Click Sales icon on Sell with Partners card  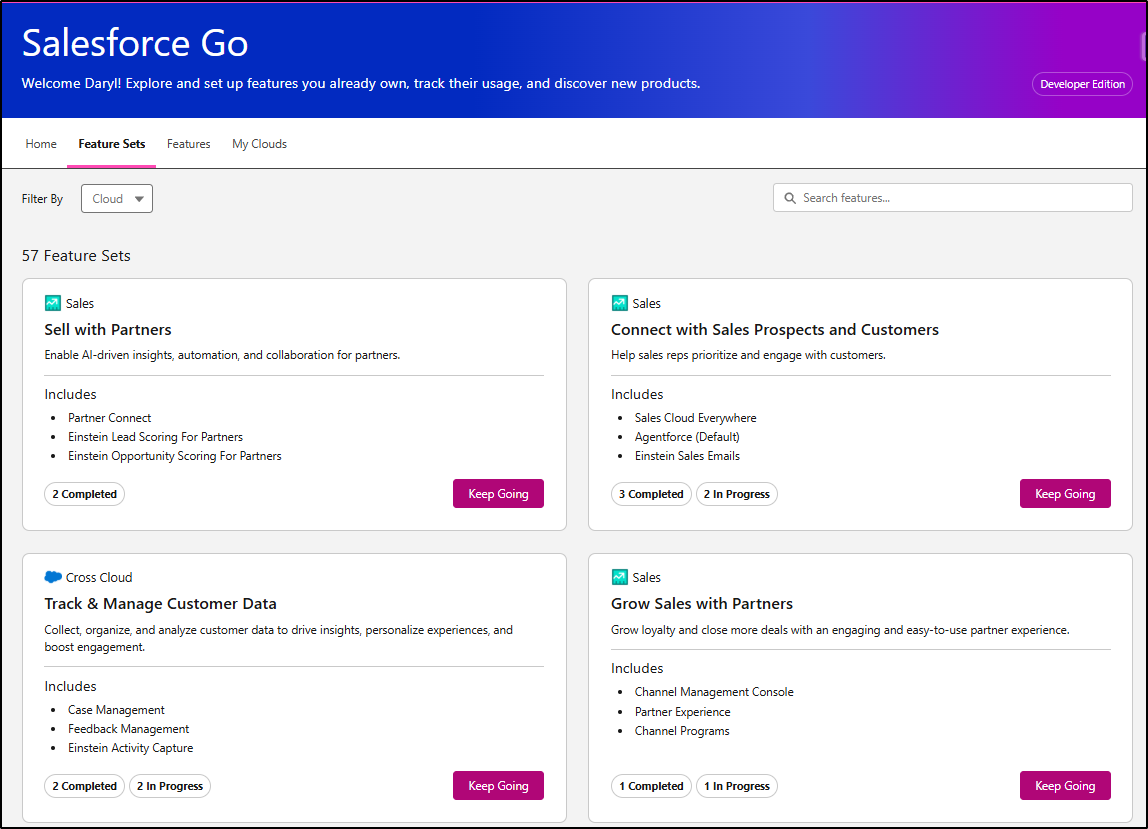click(53, 303)
